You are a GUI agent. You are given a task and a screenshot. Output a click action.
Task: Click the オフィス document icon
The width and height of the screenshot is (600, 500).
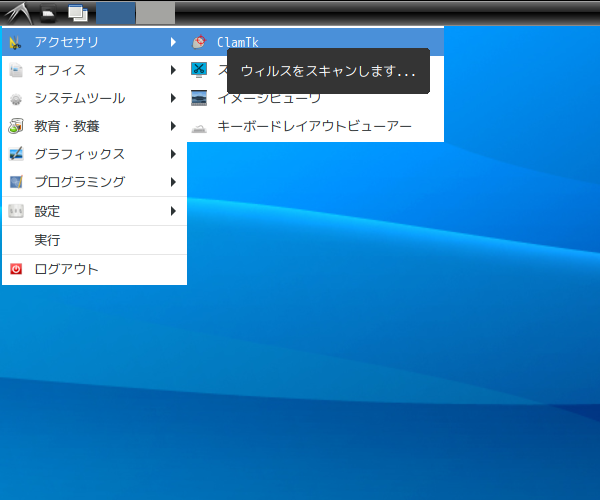(16, 70)
